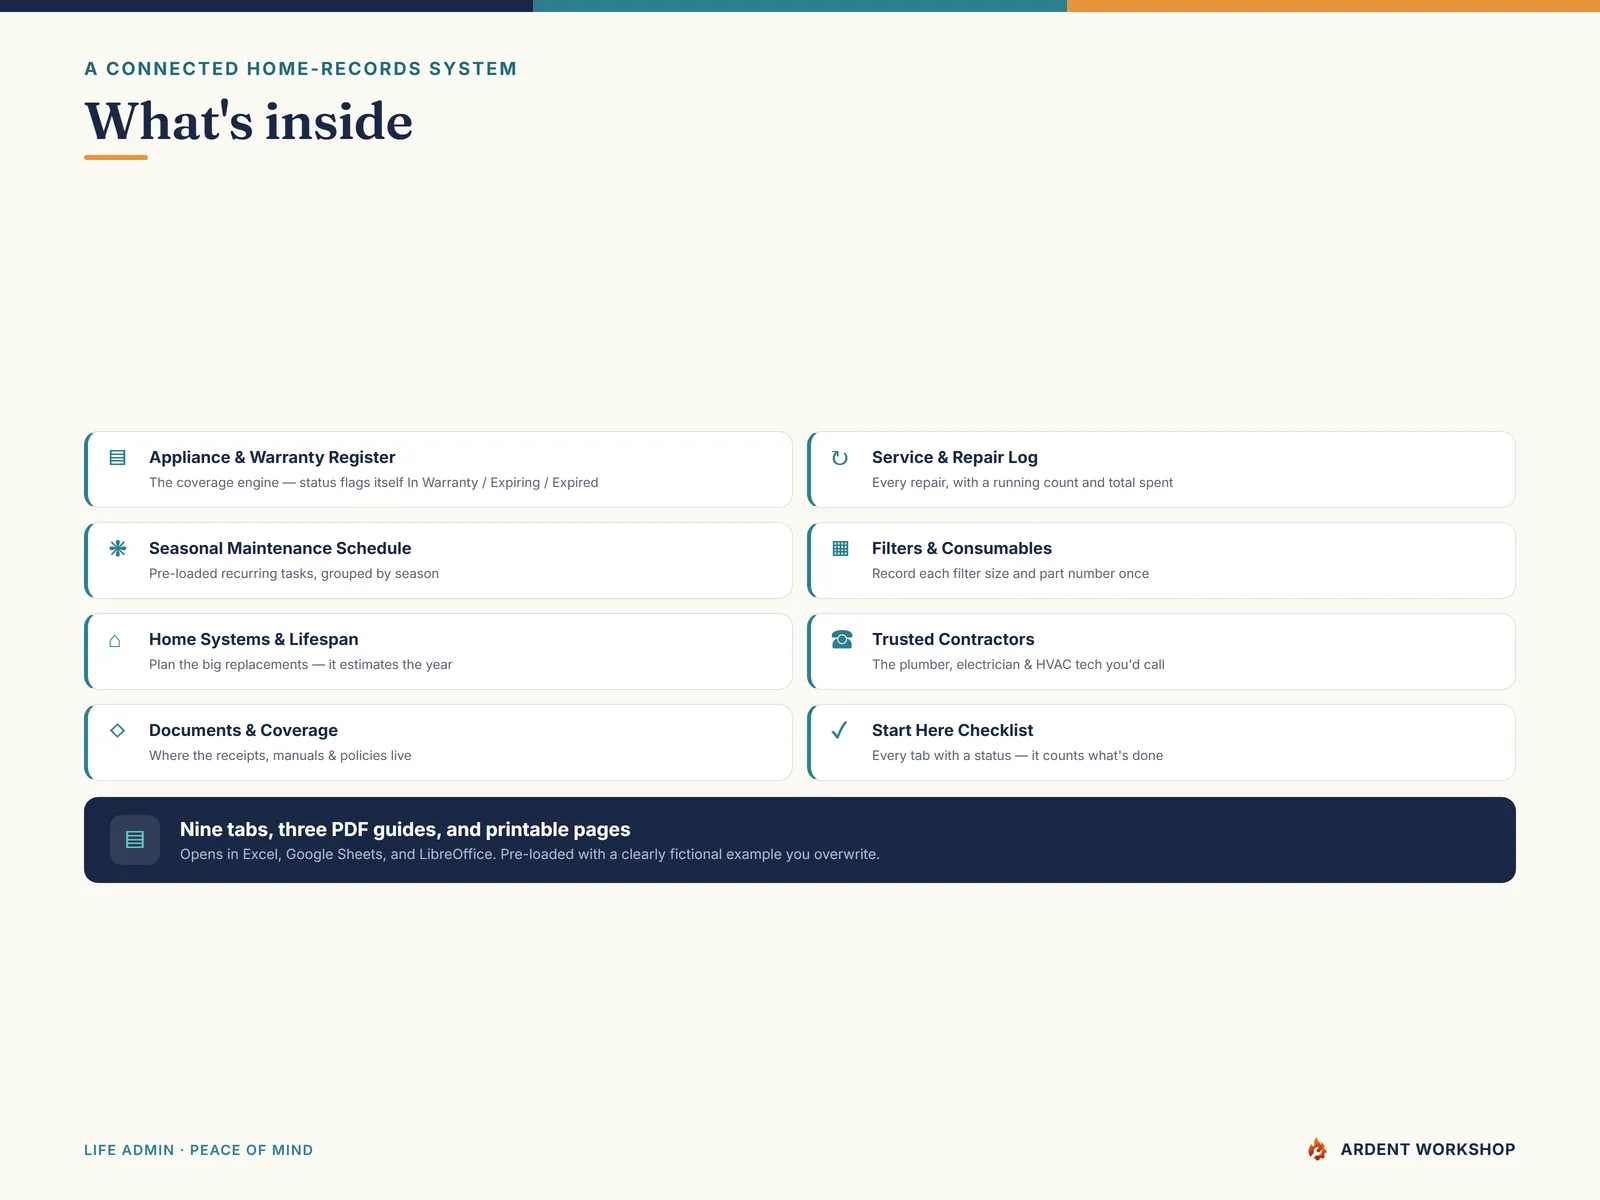Click the Start Here Checklist checkmark icon

(840, 730)
